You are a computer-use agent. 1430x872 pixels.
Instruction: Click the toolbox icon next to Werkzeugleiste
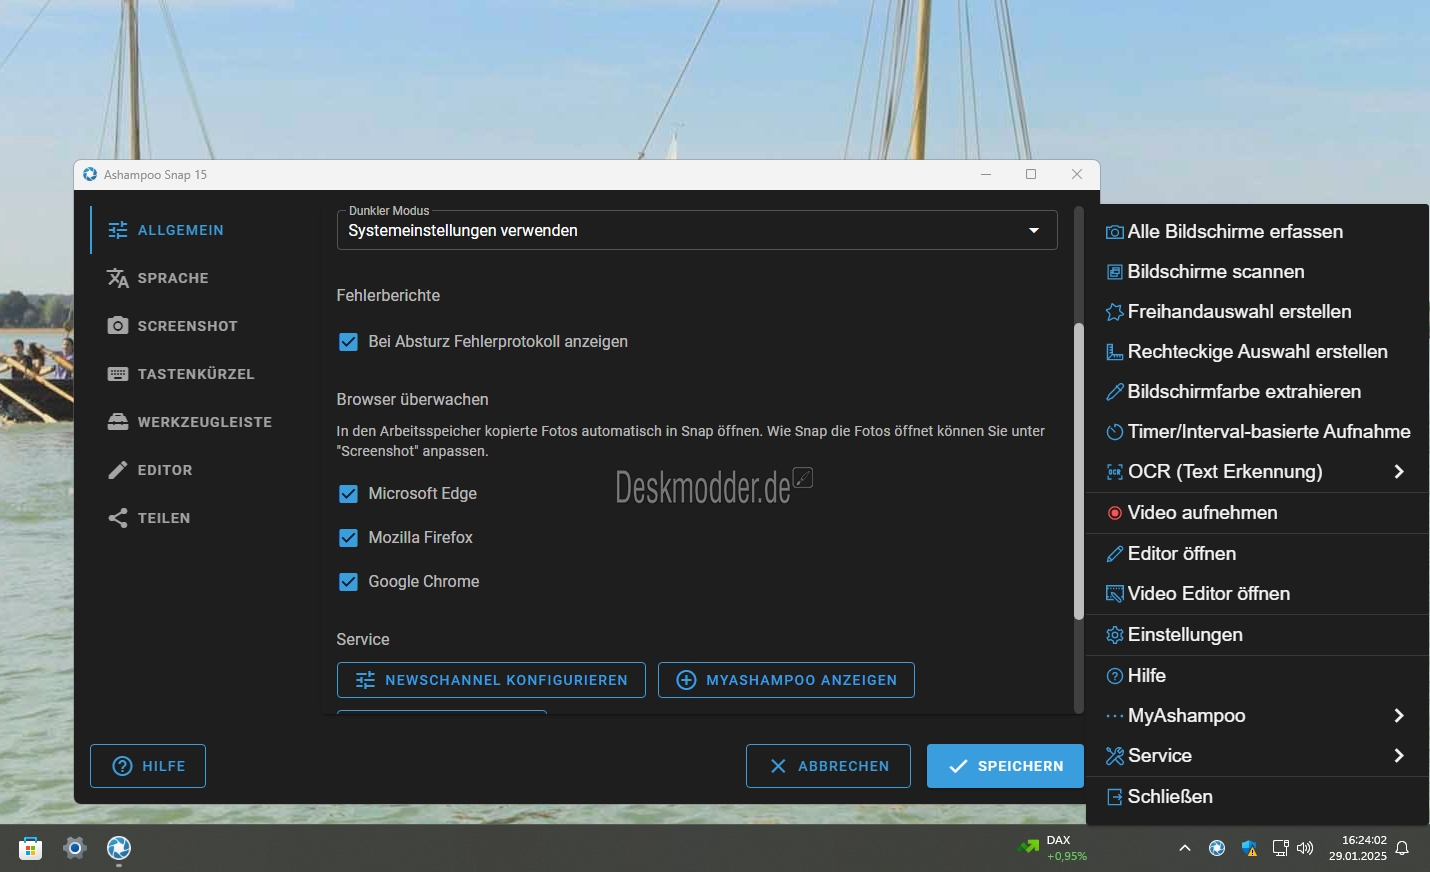(118, 422)
